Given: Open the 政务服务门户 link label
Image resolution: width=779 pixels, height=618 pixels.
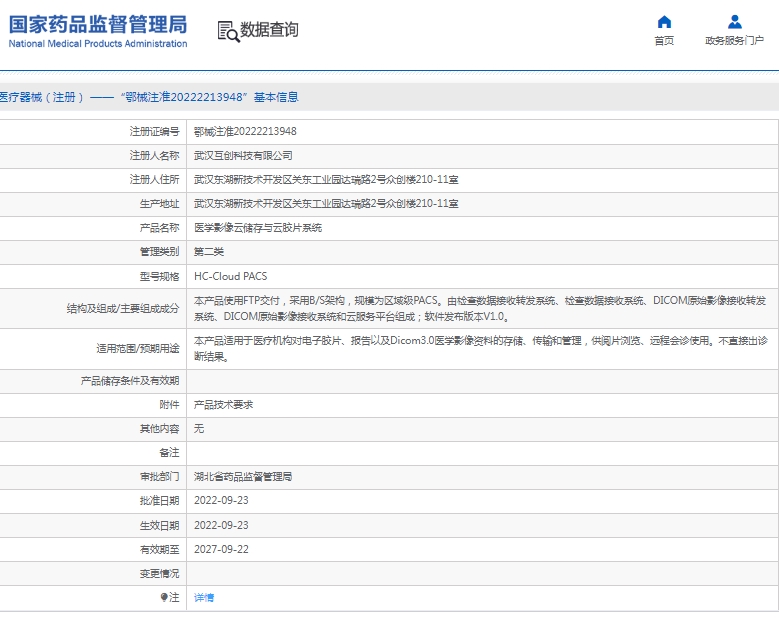Looking at the screenshot, I should [x=734, y=41].
